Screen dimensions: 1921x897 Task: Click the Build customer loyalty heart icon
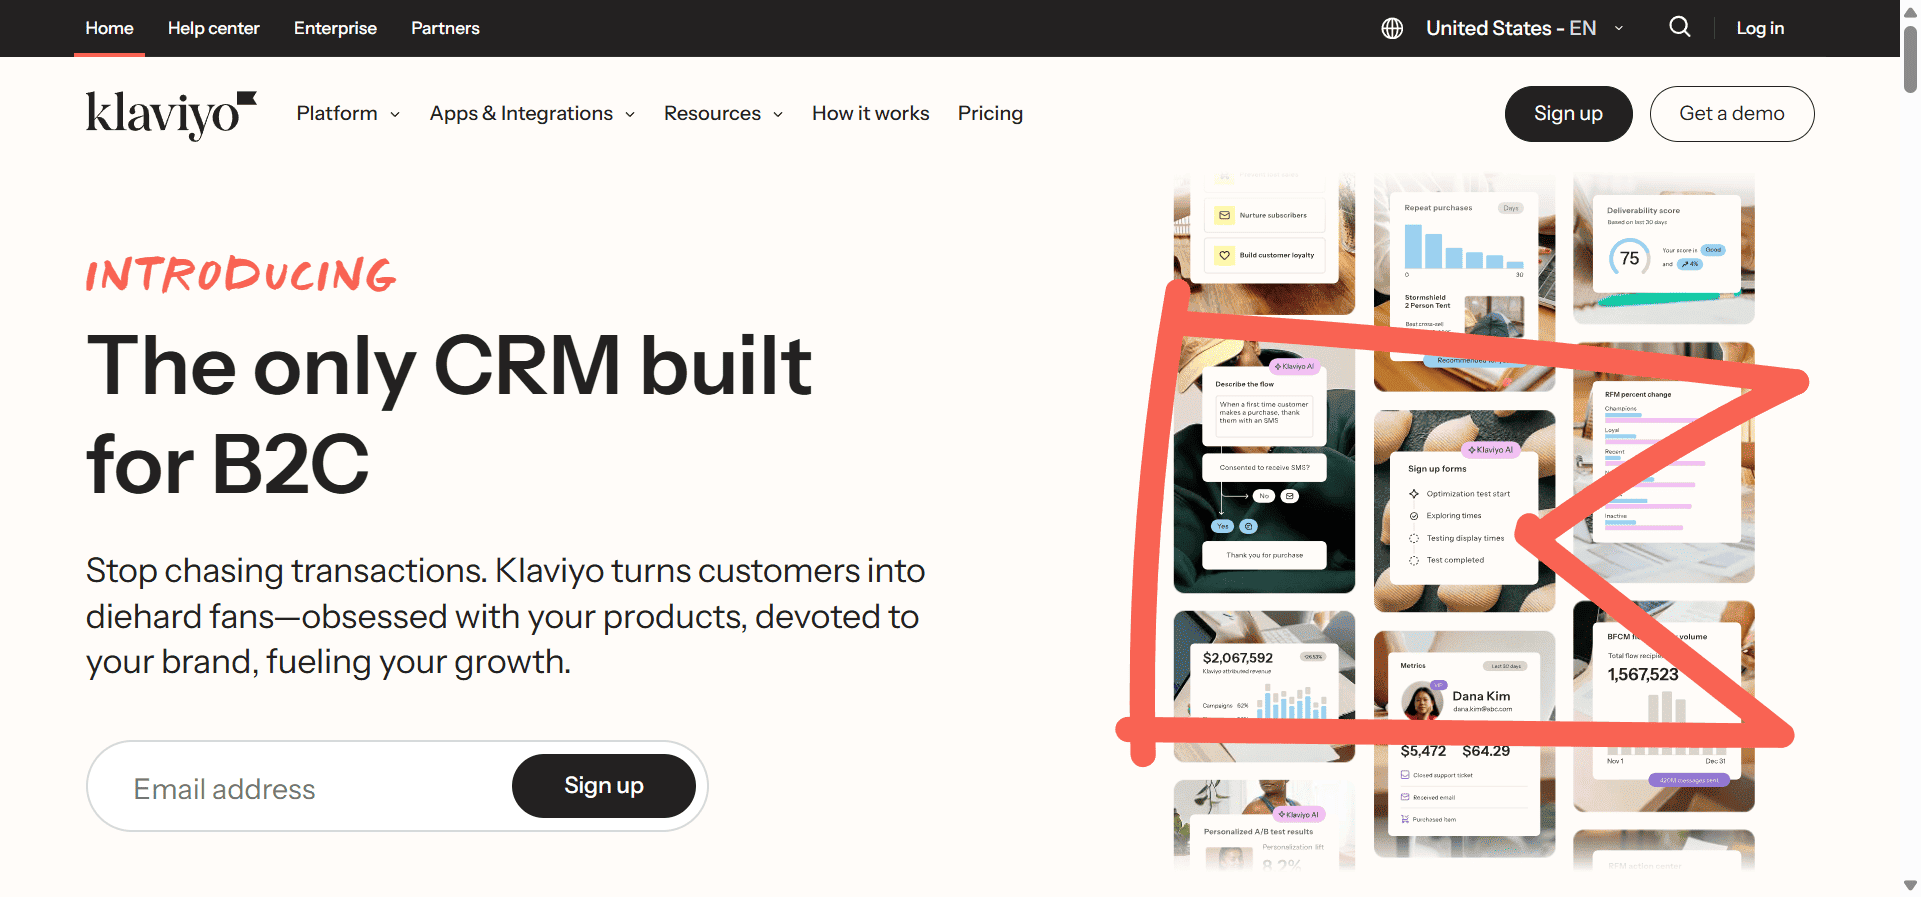(1224, 255)
